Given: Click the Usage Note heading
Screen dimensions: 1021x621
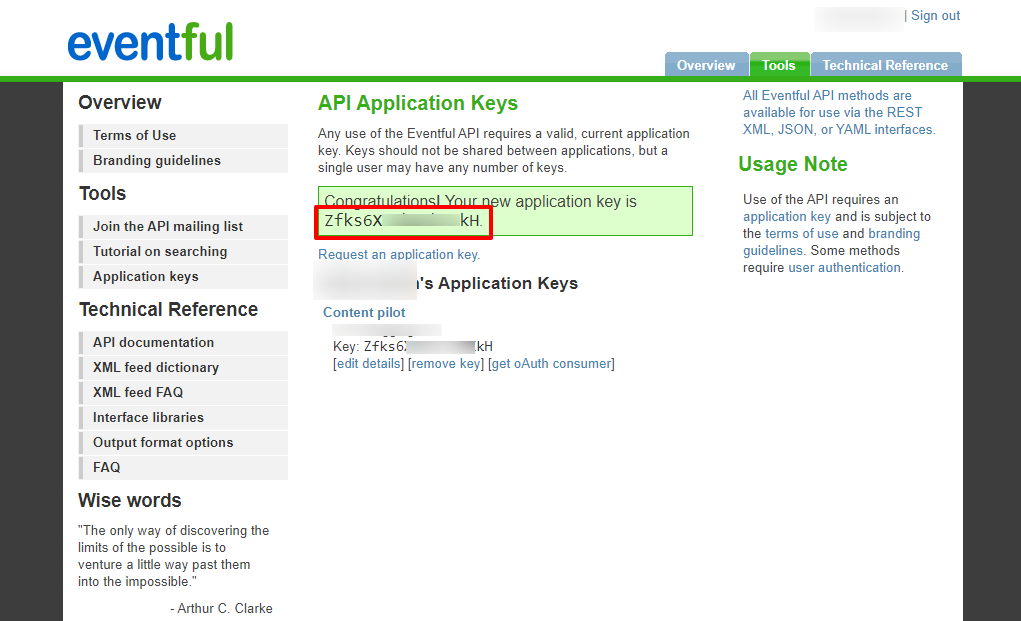Looking at the screenshot, I should pos(793,164).
